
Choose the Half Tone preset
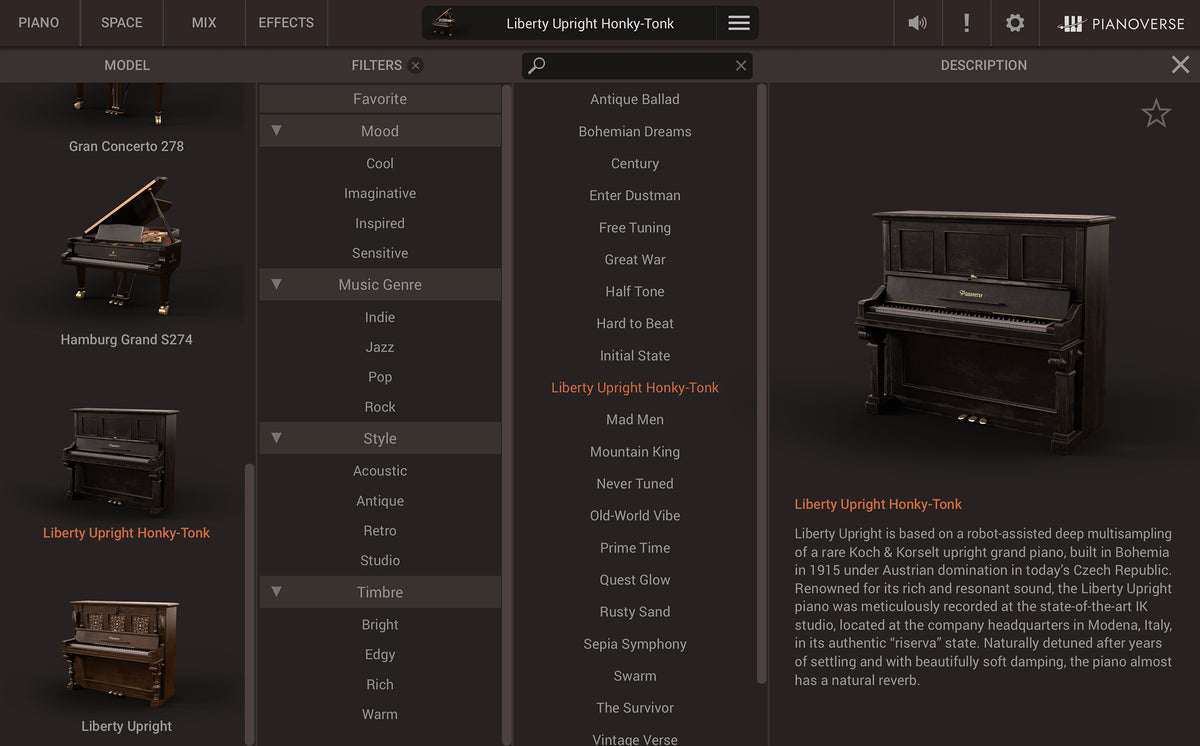tap(635, 292)
